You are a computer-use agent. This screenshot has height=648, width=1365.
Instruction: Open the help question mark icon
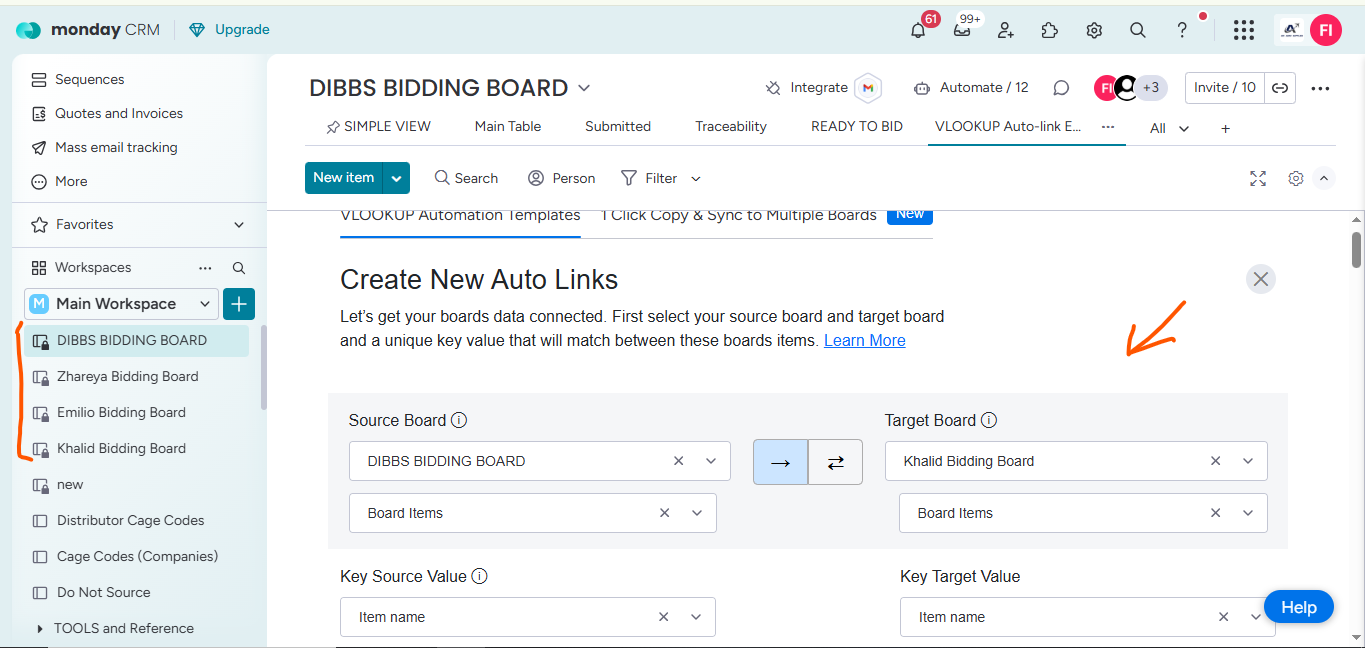(1182, 30)
